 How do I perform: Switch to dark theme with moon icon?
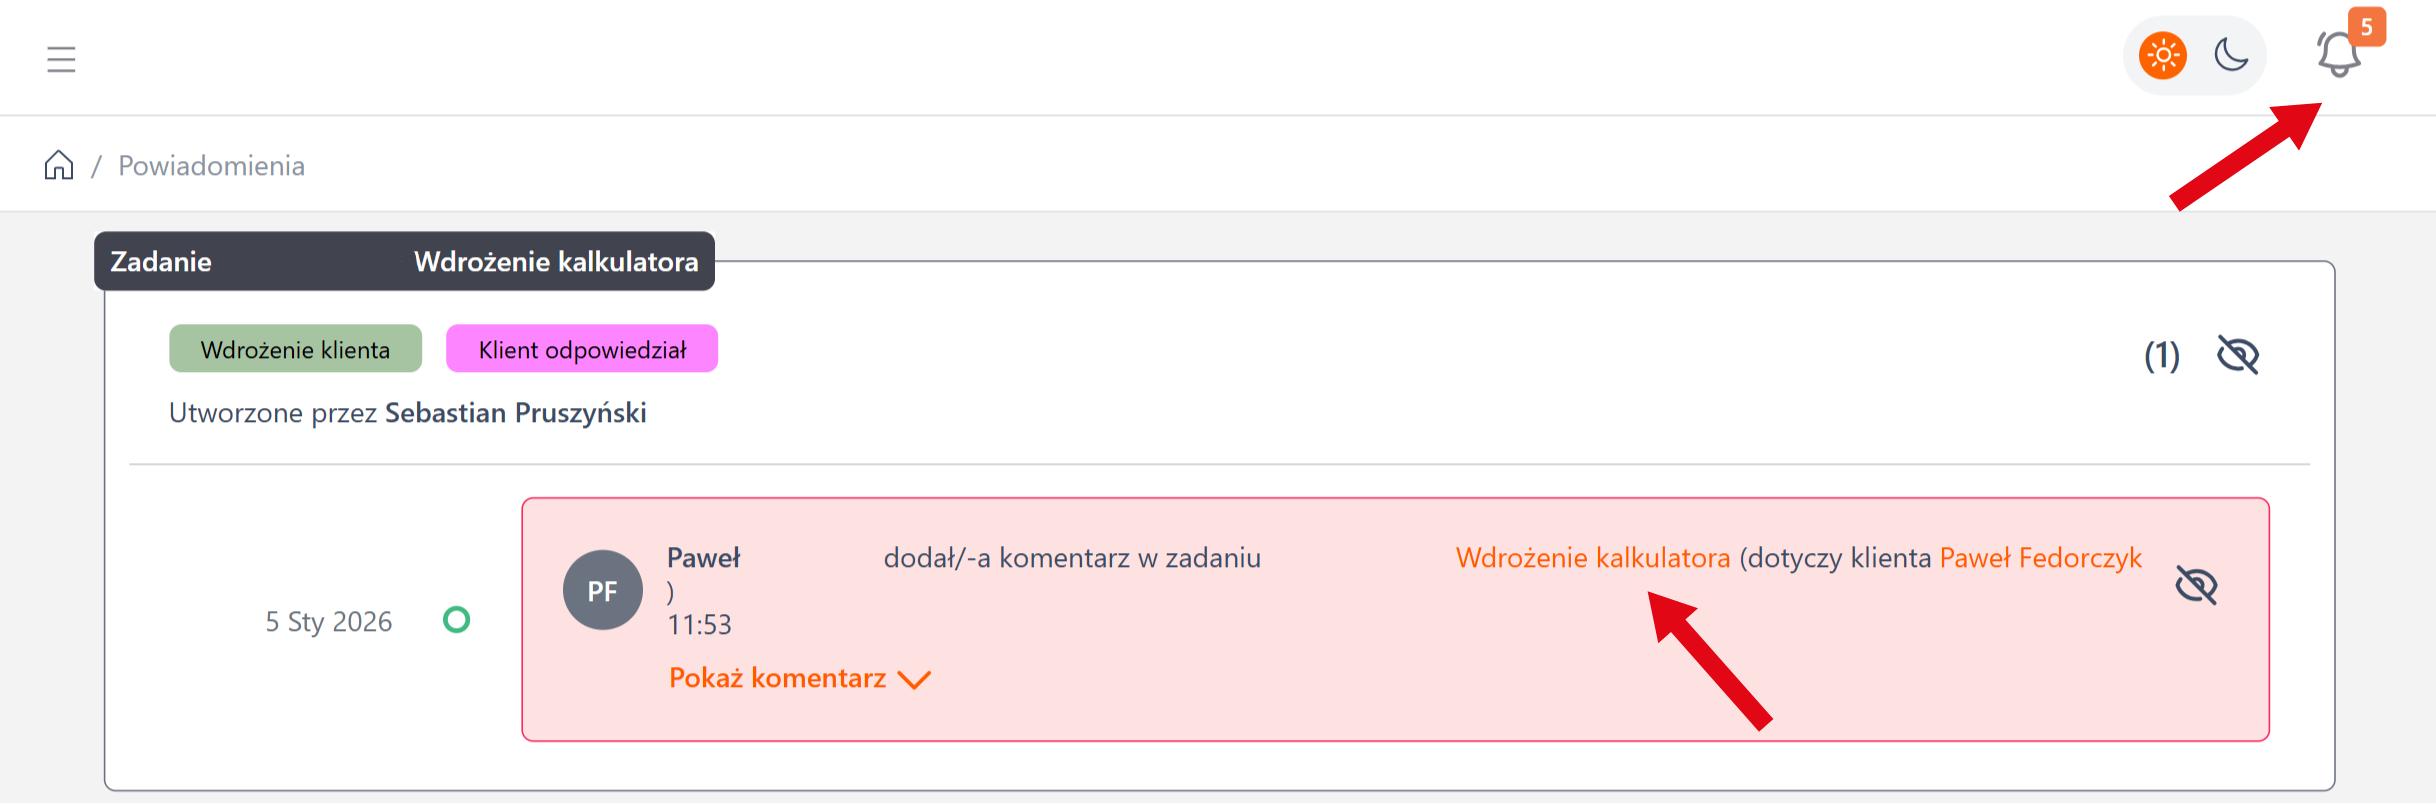point(2229,55)
